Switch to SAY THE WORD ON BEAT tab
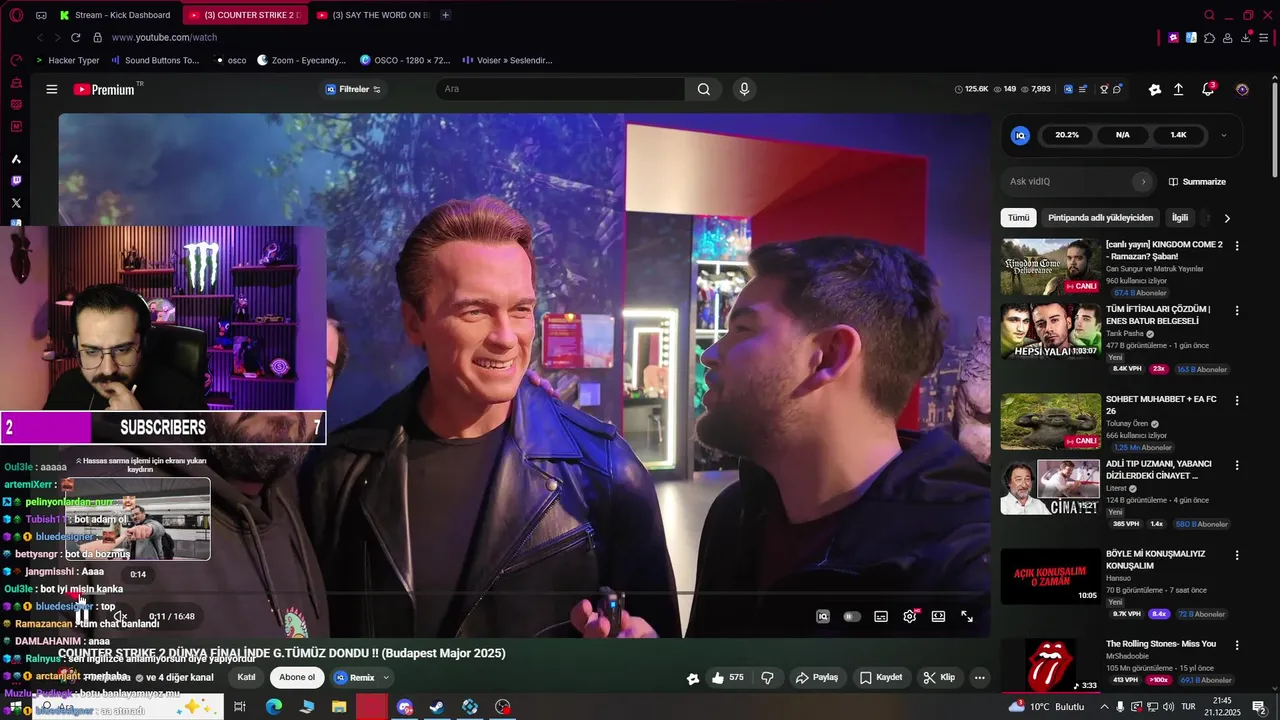The image size is (1280, 720). [x=373, y=15]
